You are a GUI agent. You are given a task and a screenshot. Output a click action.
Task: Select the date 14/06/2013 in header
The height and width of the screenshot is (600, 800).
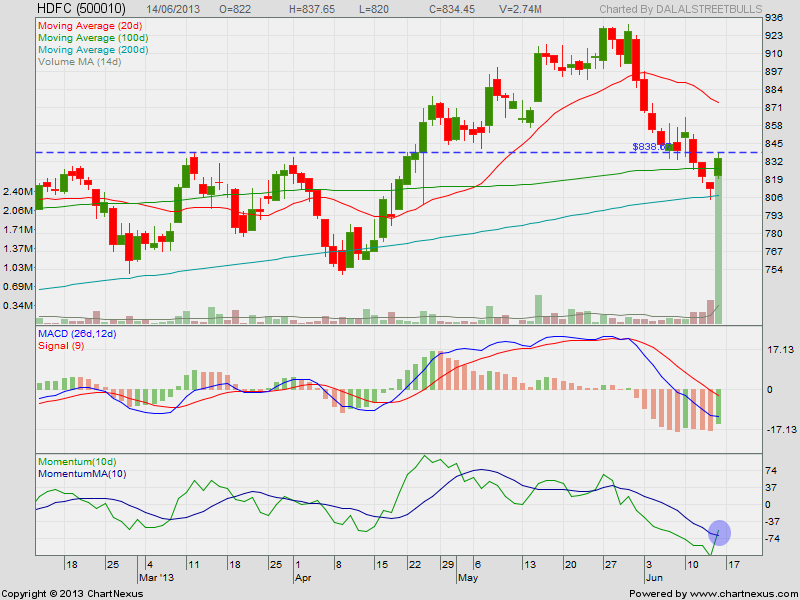[x=173, y=9]
